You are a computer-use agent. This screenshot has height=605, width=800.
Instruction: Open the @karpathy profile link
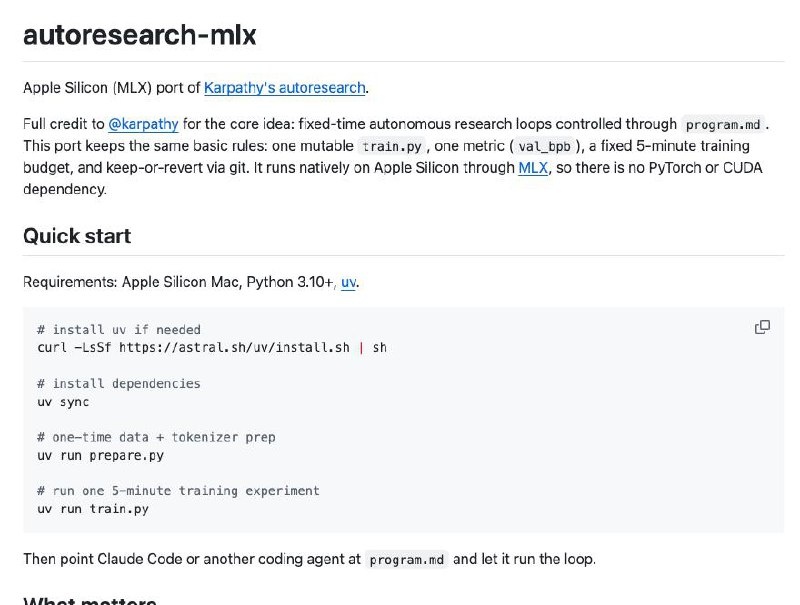tap(143, 125)
